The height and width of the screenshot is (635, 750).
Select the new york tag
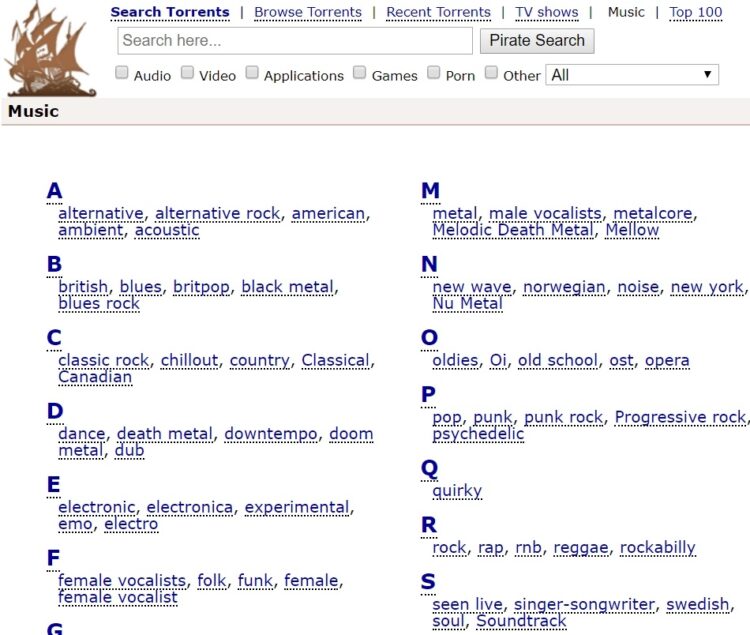click(707, 287)
